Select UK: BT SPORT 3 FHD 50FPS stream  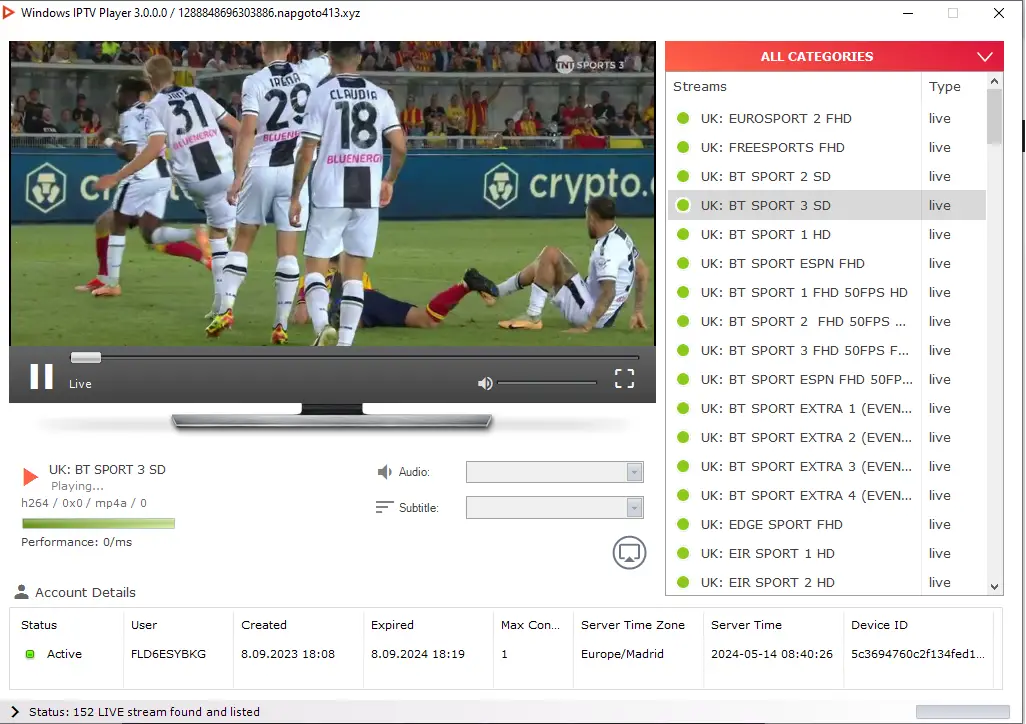tap(826, 350)
